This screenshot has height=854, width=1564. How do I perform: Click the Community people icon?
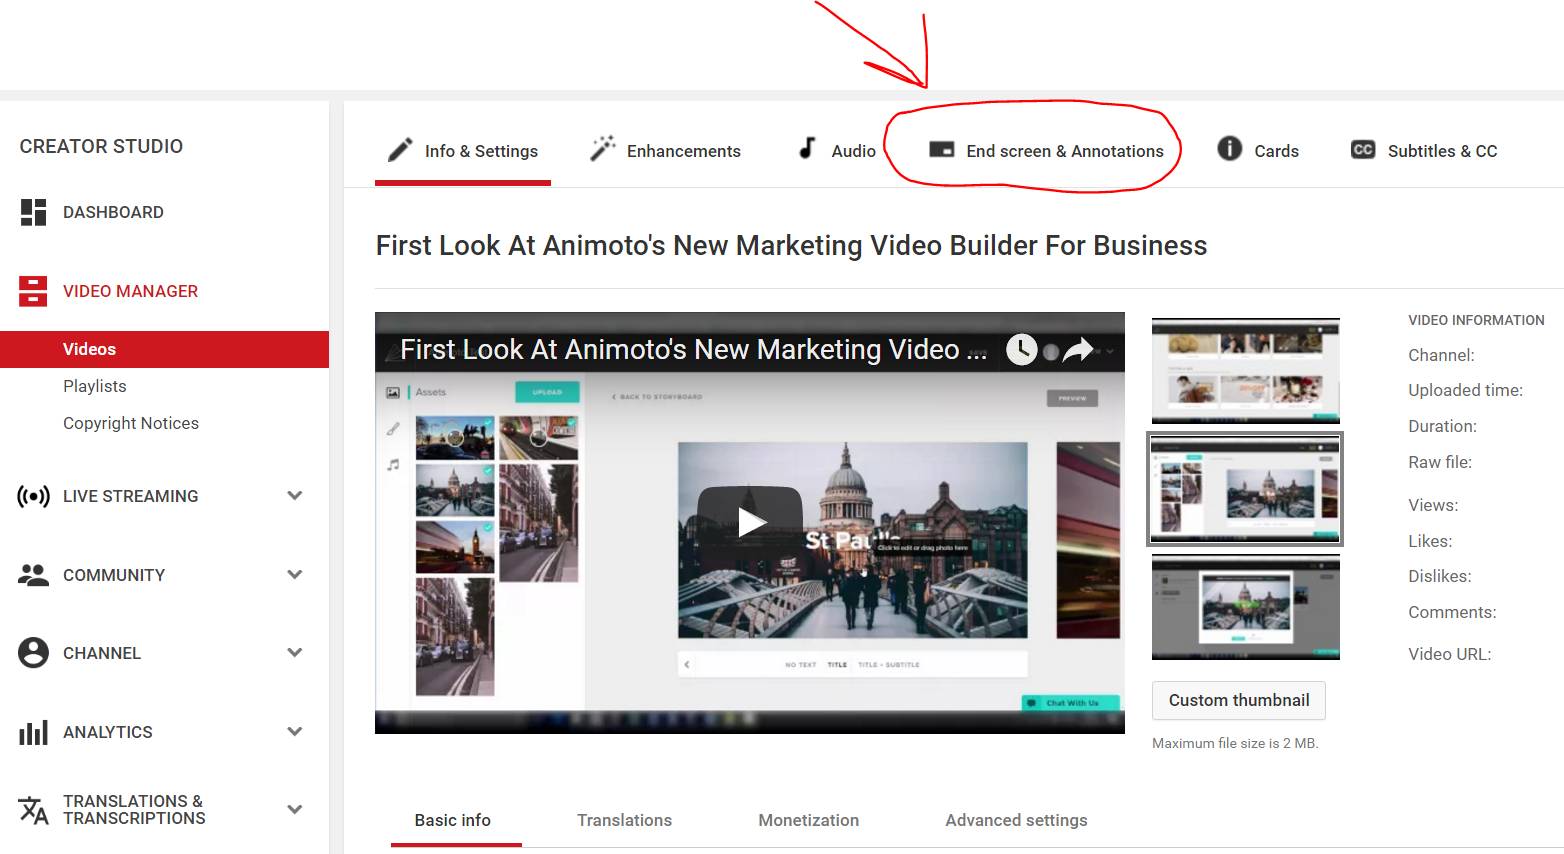pyautogui.click(x=33, y=575)
